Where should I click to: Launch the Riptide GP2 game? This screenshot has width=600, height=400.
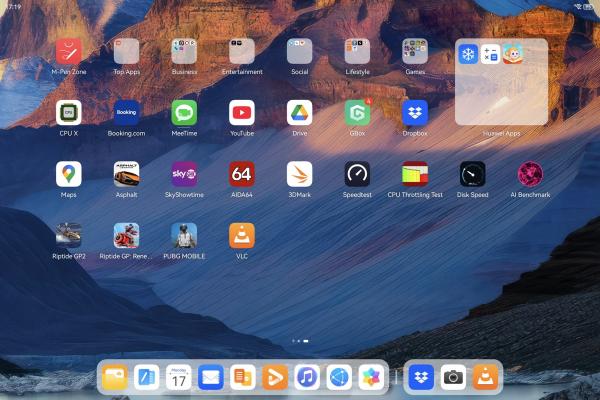tap(69, 235)
